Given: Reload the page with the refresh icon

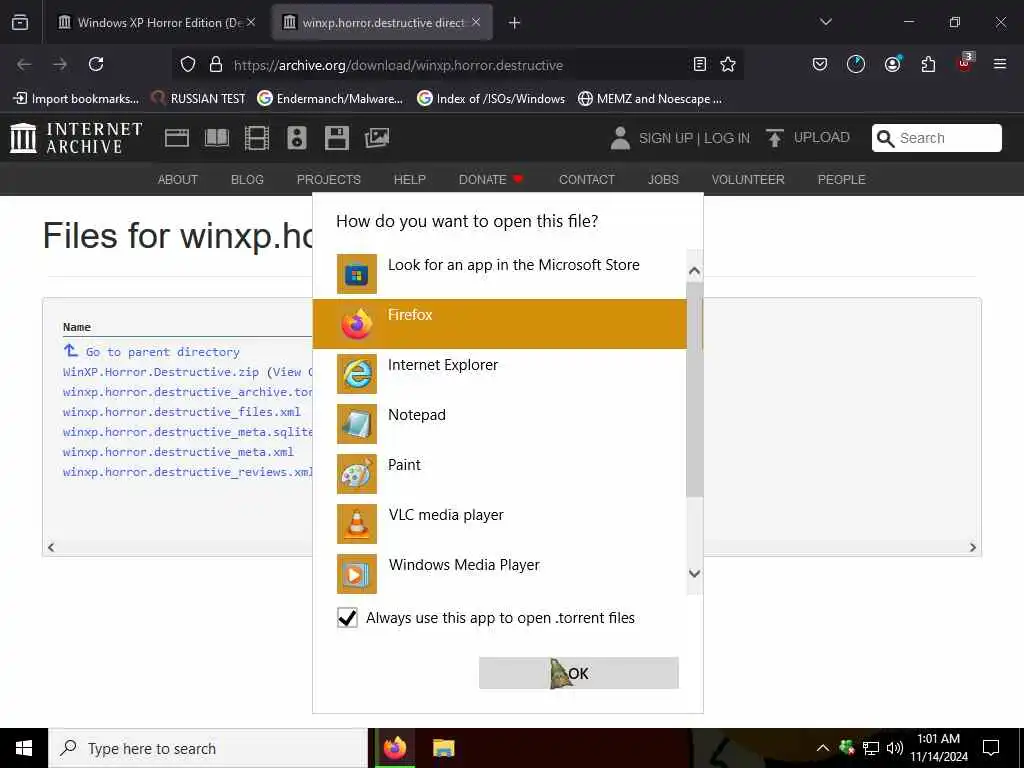Looking at the screenshot, I should [x=96, y=64].
